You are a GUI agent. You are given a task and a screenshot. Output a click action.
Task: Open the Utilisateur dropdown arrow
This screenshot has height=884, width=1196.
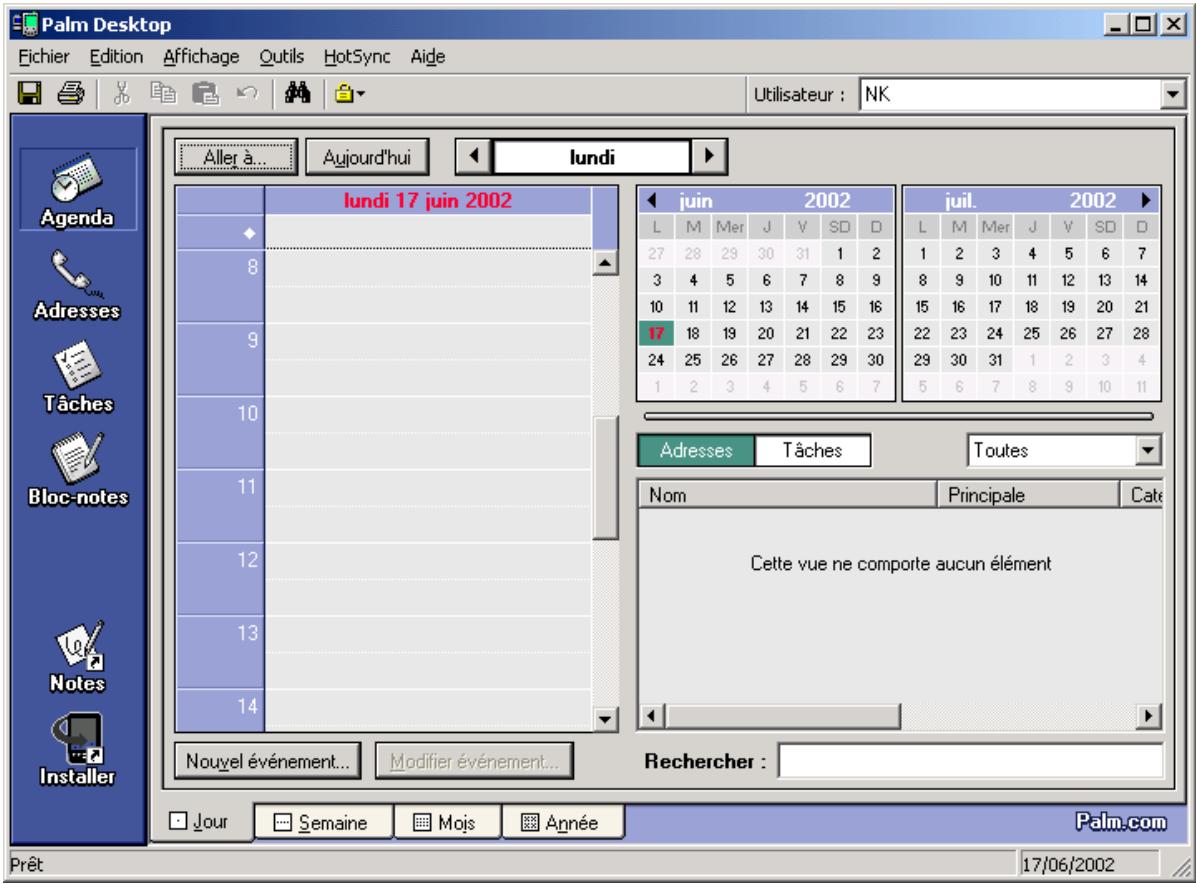pos(1172,95)
